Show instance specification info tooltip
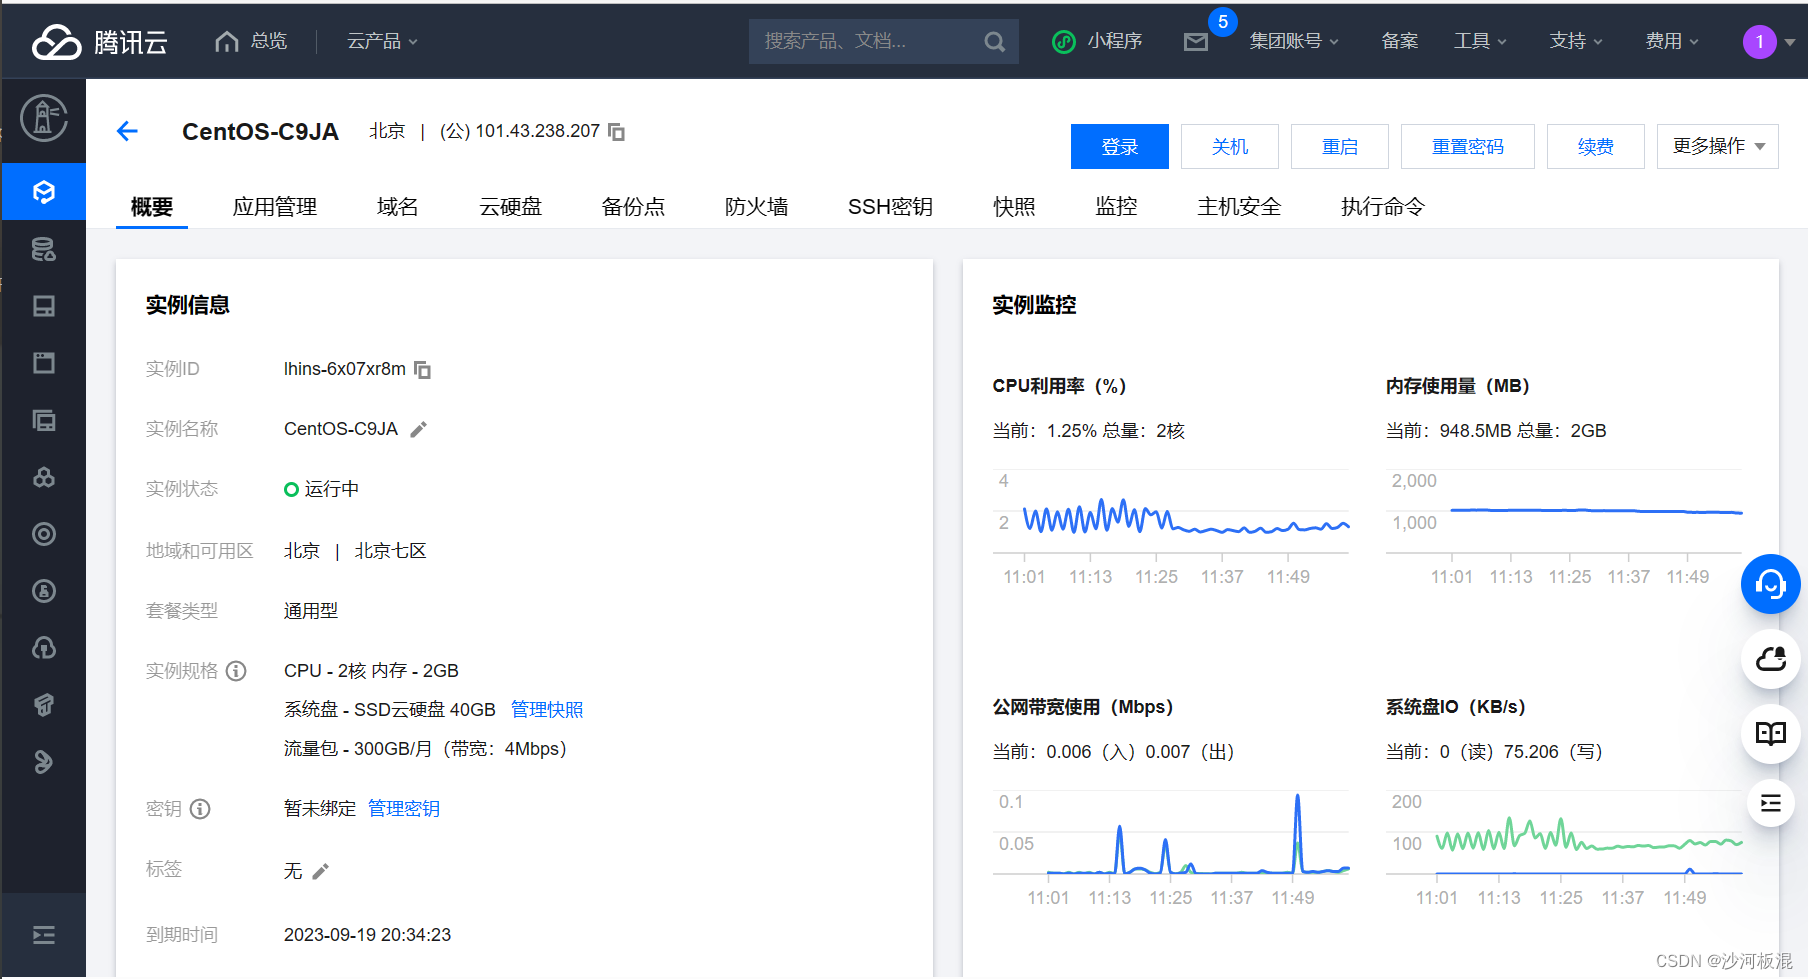 (x=236, y=671)
